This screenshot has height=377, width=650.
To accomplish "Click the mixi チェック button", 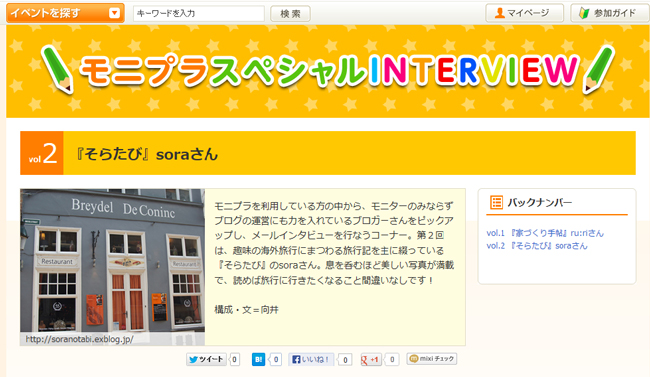I will (x=432, y=359).
